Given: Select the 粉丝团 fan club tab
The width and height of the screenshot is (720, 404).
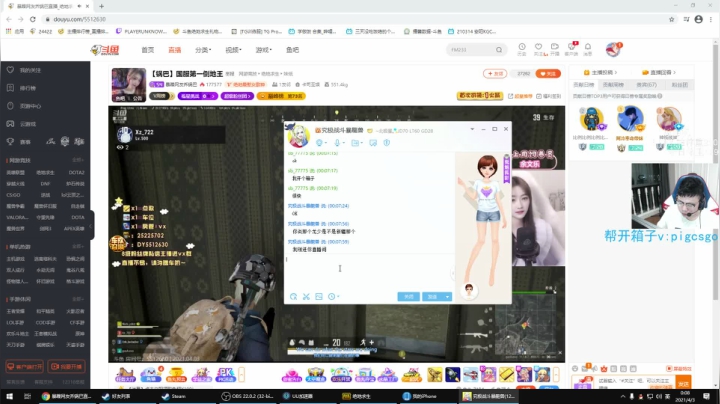Looking at the screenshot, I should [680, 85].
